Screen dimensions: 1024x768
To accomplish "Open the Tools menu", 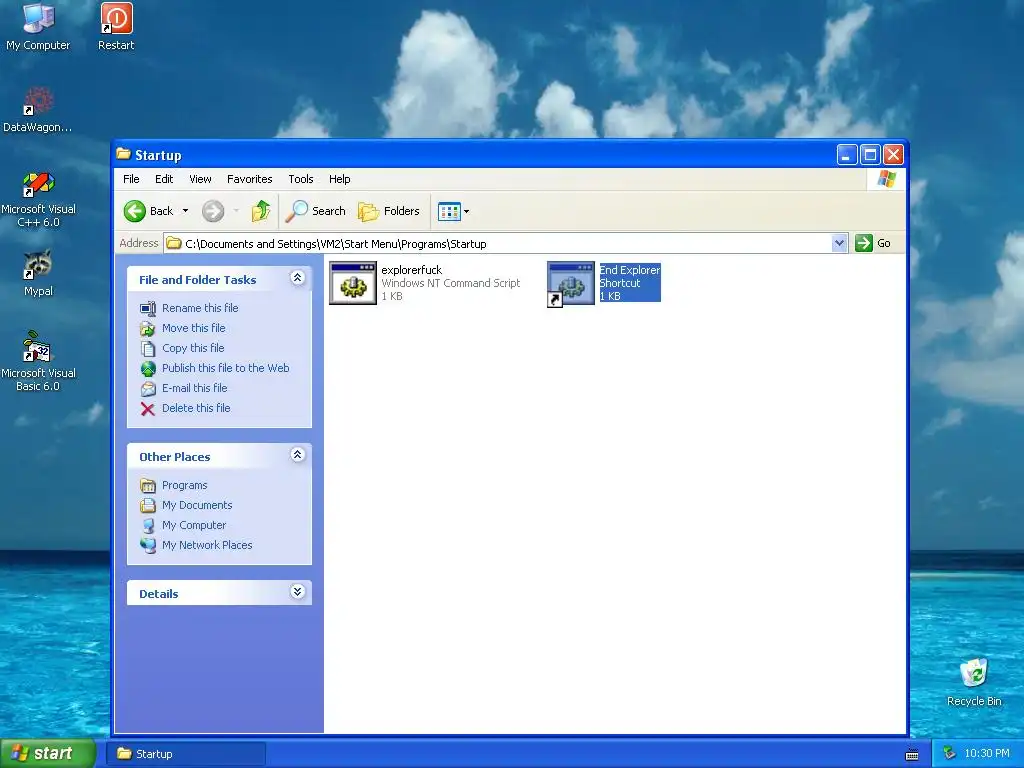I will click(301, 179).
